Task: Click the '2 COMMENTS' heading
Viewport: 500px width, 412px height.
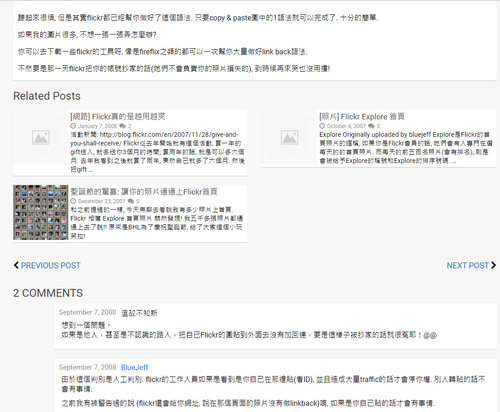Action: [48, 293]
